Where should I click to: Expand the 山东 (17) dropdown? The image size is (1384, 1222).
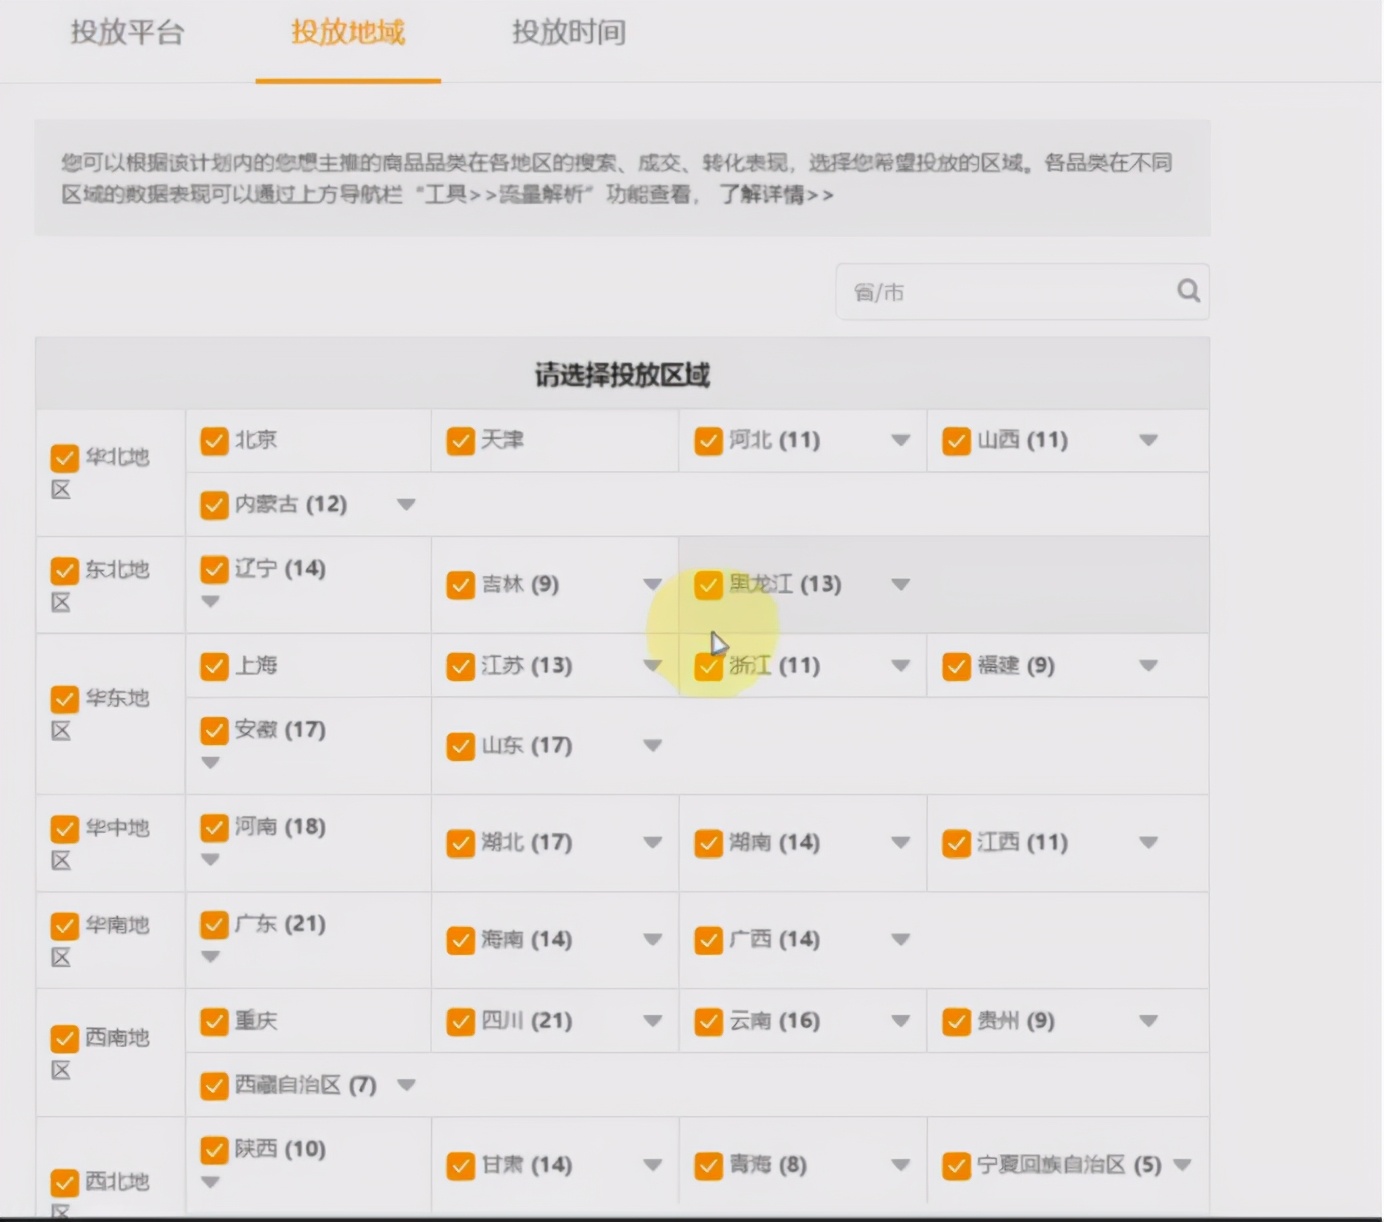tap(653, 745)
